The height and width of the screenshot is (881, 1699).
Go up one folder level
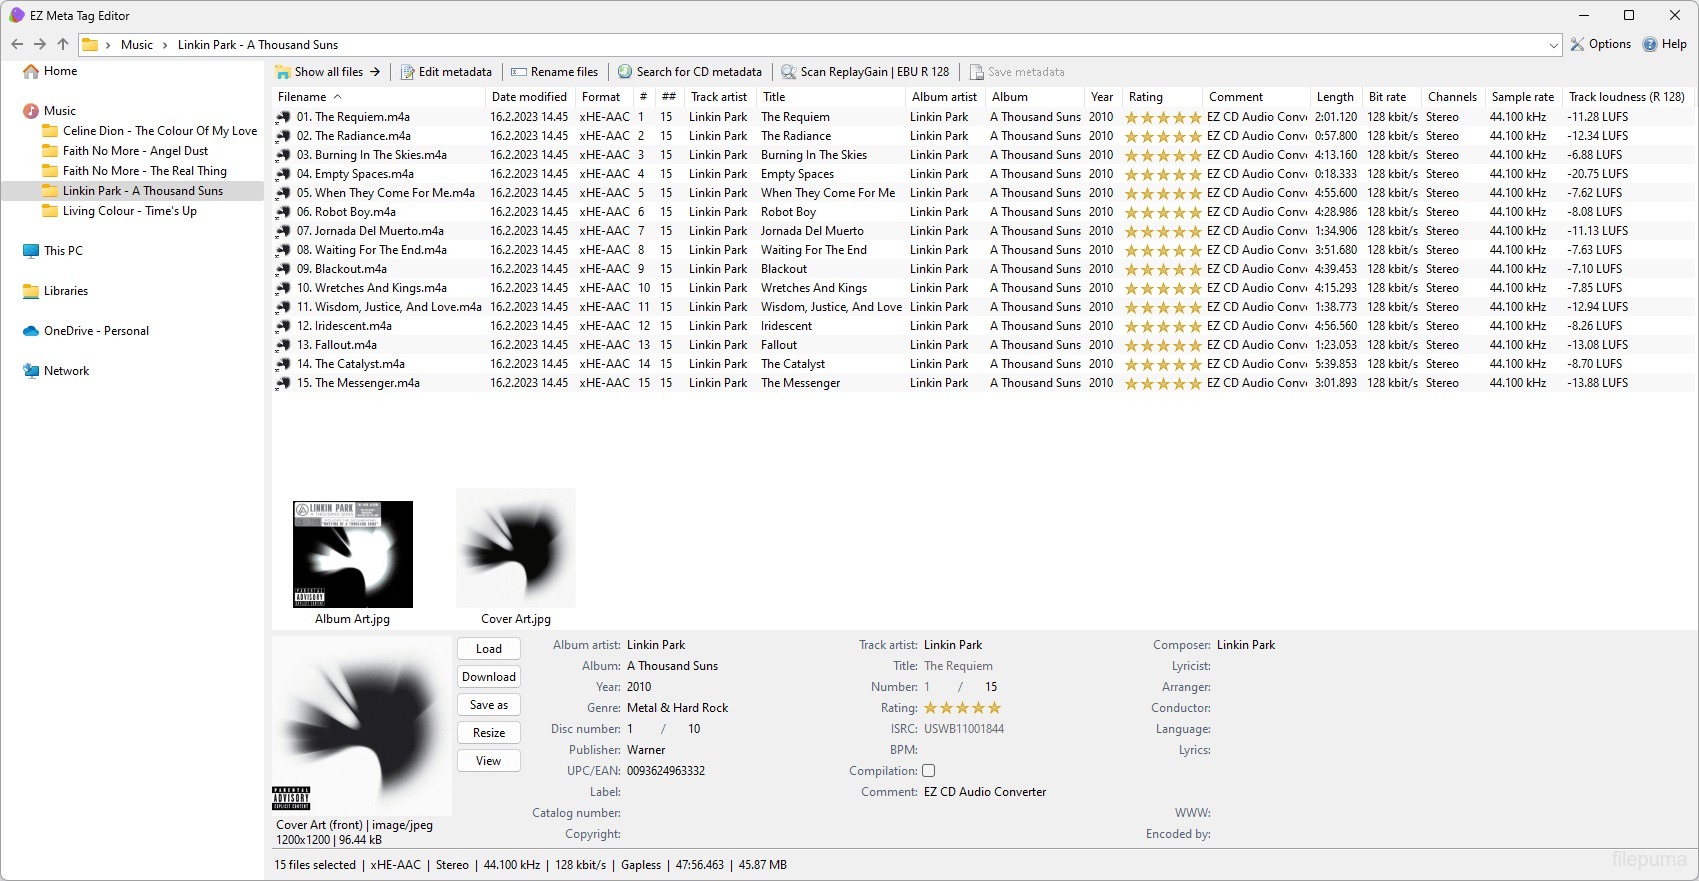pyautogui.click(x=63, y=44)
